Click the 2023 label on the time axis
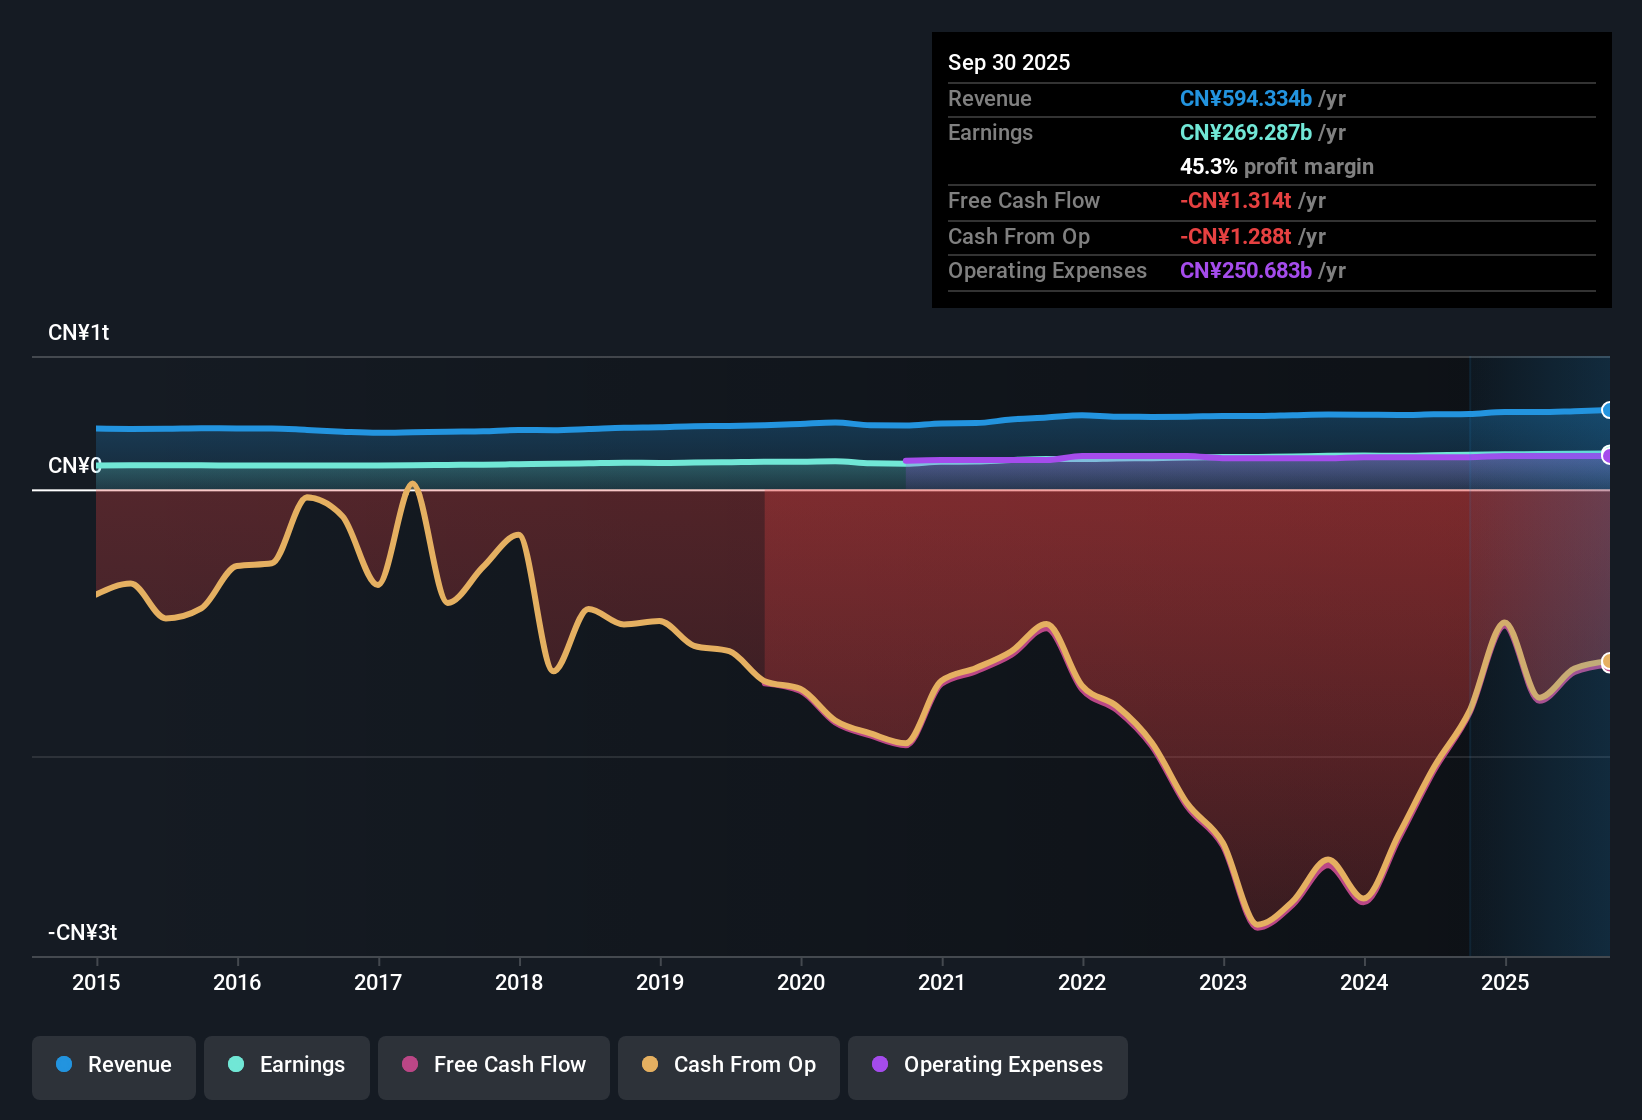Screen dimensions: 1642x1120 pos(1222,983)
